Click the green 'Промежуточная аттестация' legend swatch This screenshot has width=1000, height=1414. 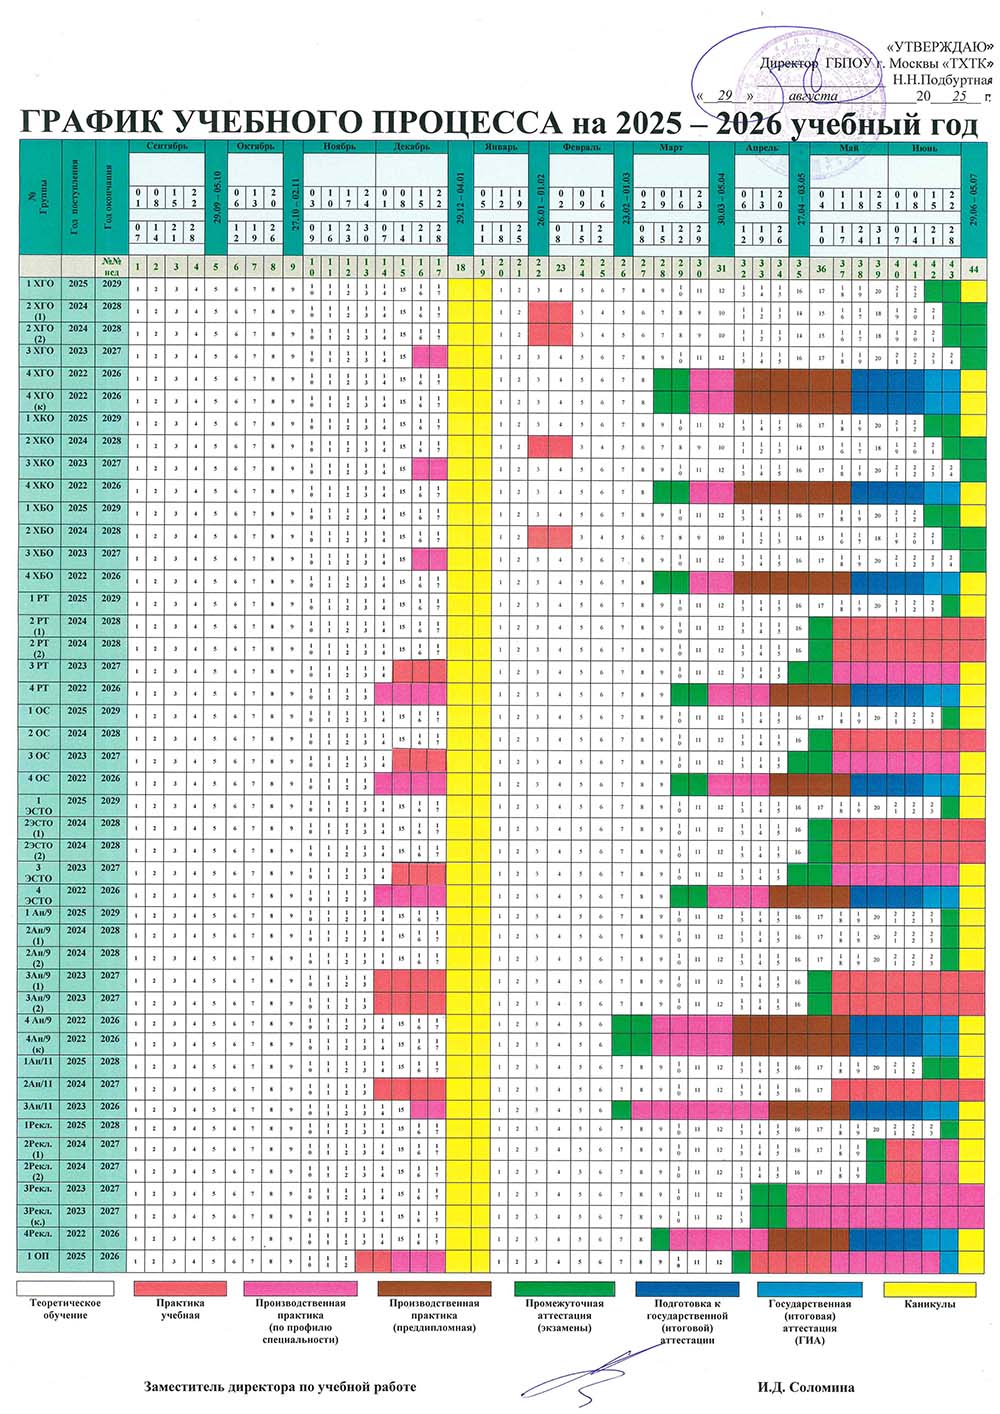pyautogui.click(x=565, y=1289)
